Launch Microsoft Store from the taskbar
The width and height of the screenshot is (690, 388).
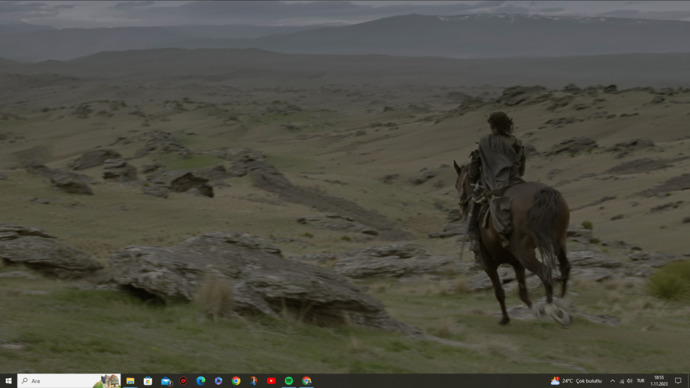(x=148, y=381)
